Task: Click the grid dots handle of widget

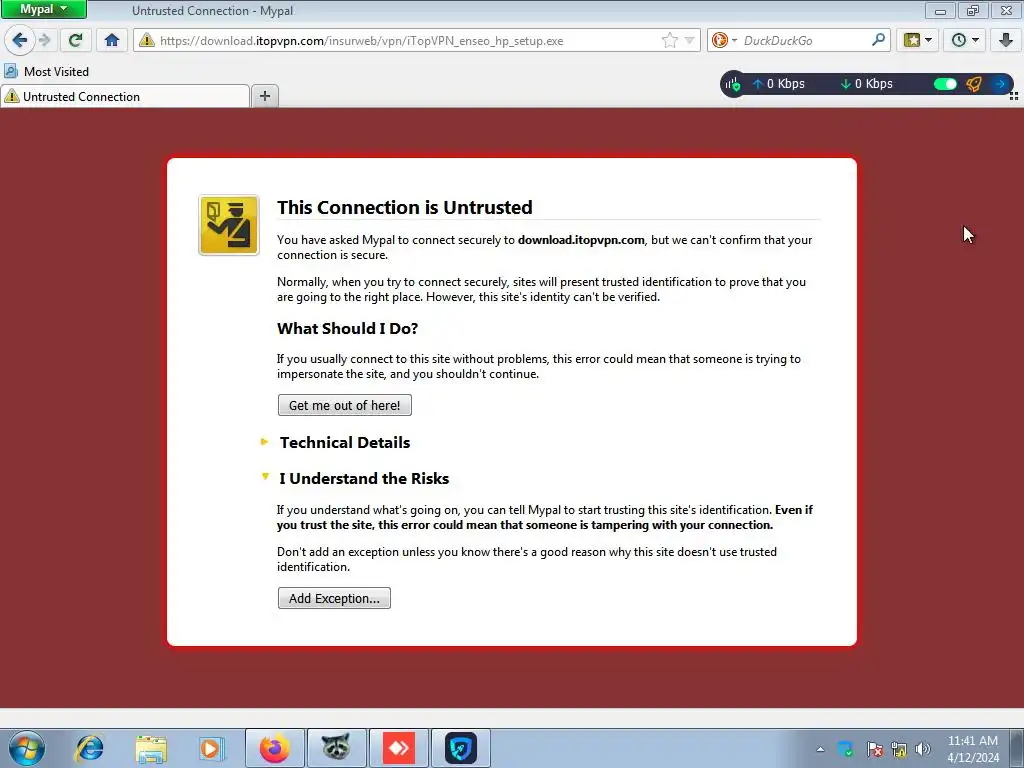Action: pyautogui.click(x=1014, y=96)
